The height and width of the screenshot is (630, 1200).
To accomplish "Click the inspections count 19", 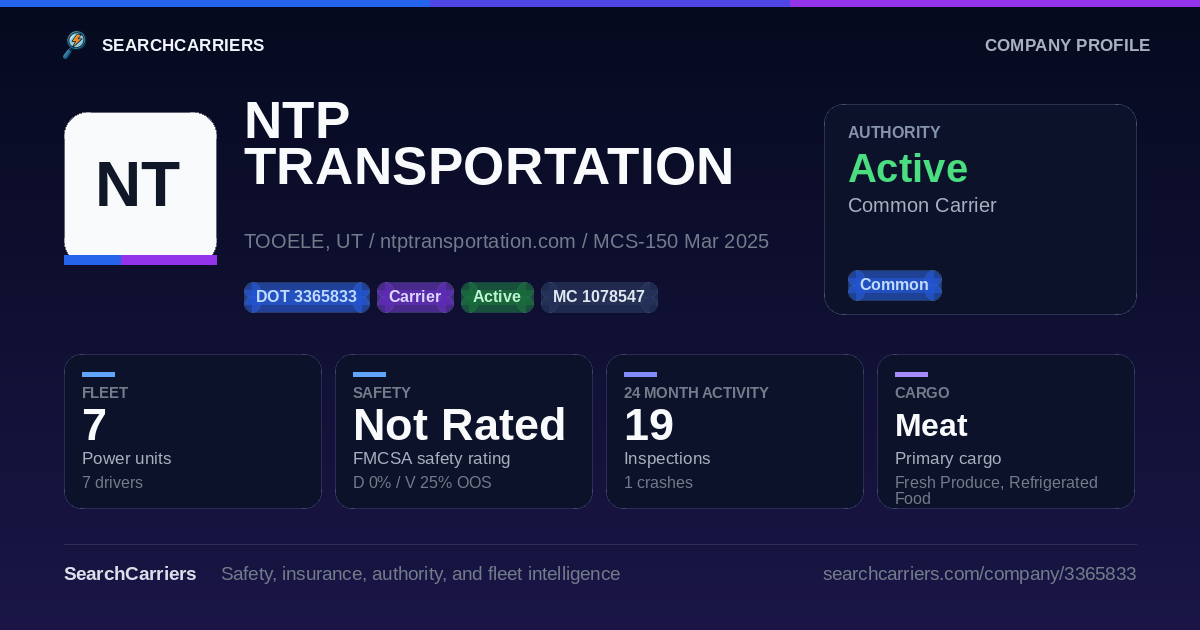I will 649,425.
